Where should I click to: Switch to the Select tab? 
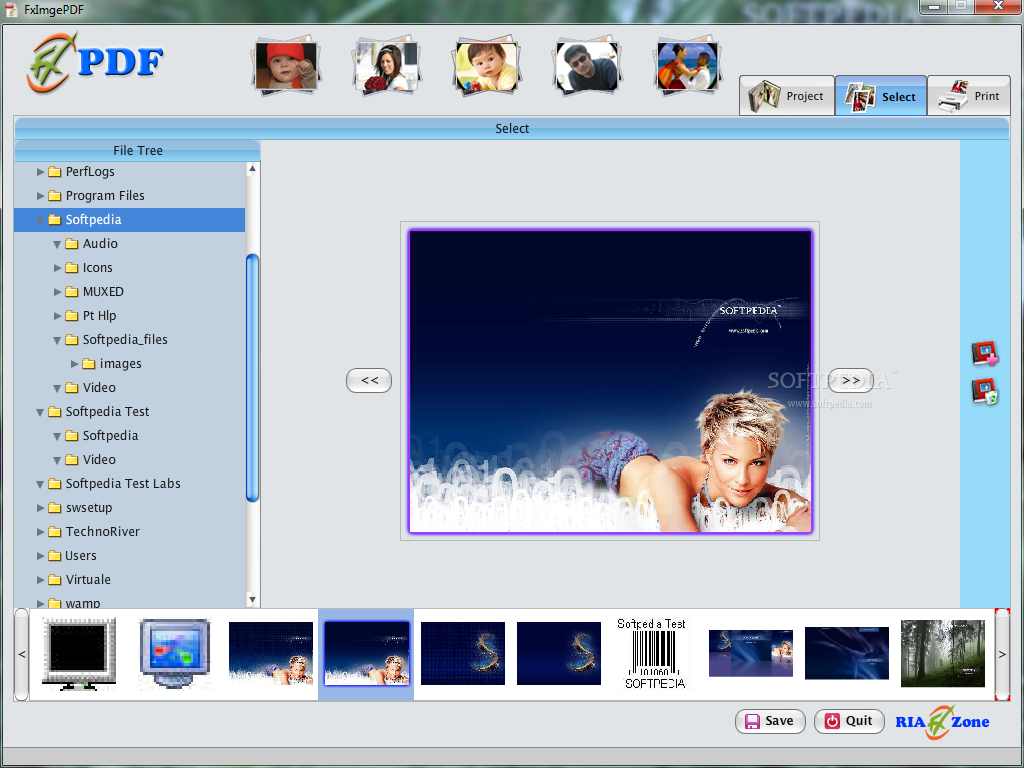(881, 96)
